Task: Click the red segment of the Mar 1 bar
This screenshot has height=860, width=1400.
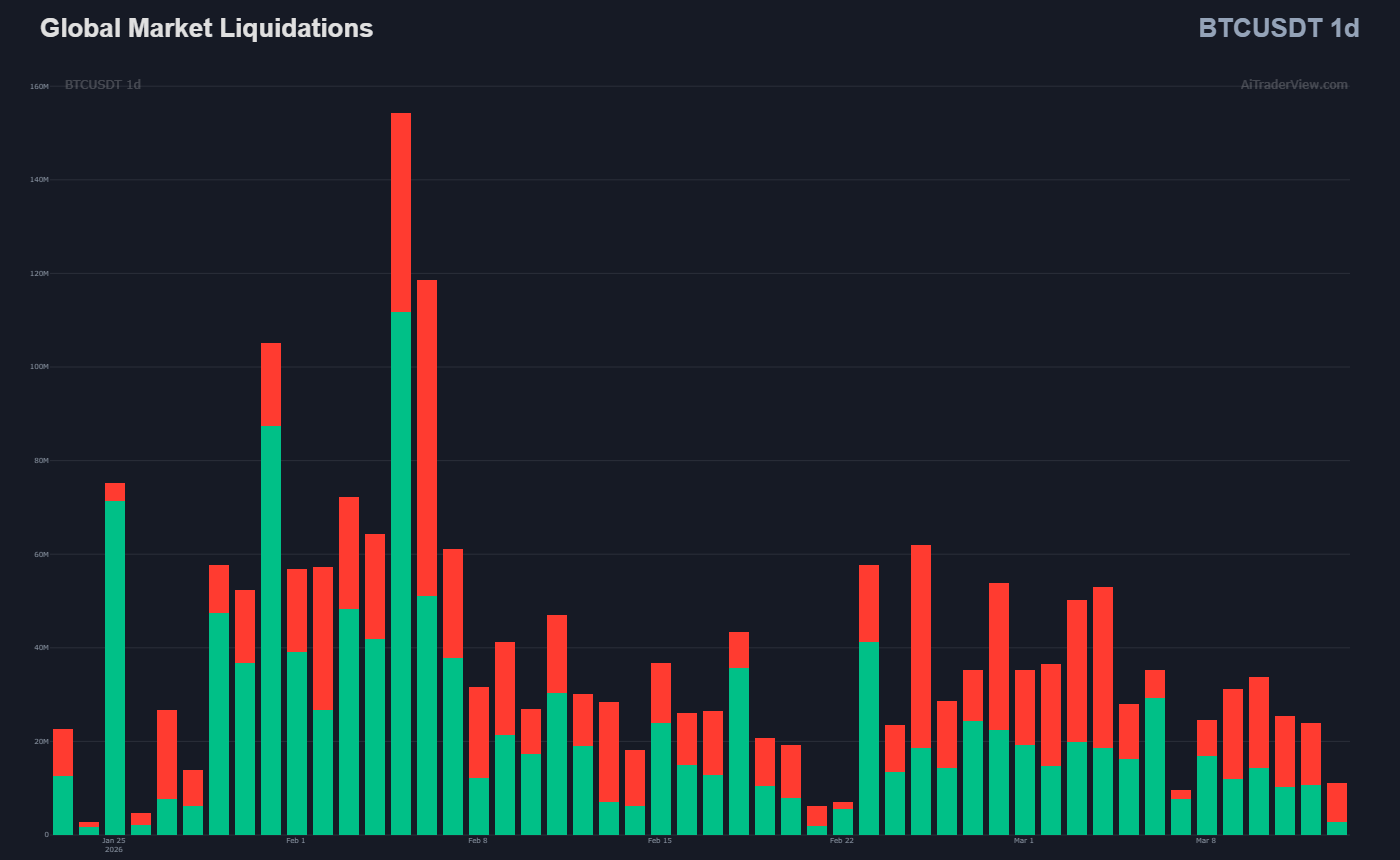Action: tap(1025, 707)
